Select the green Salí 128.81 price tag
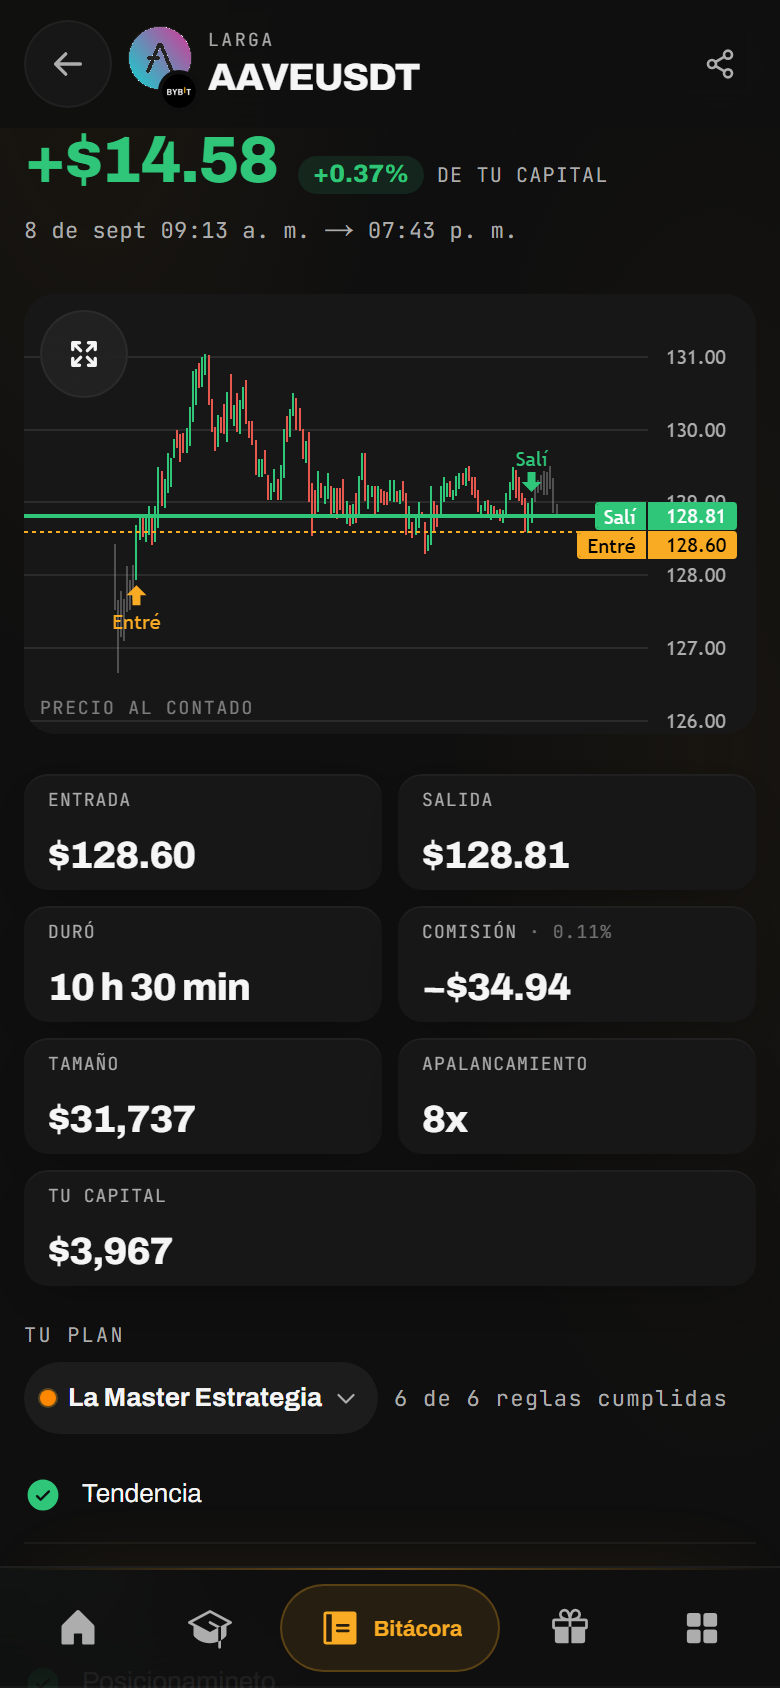 tap(666, 516)
